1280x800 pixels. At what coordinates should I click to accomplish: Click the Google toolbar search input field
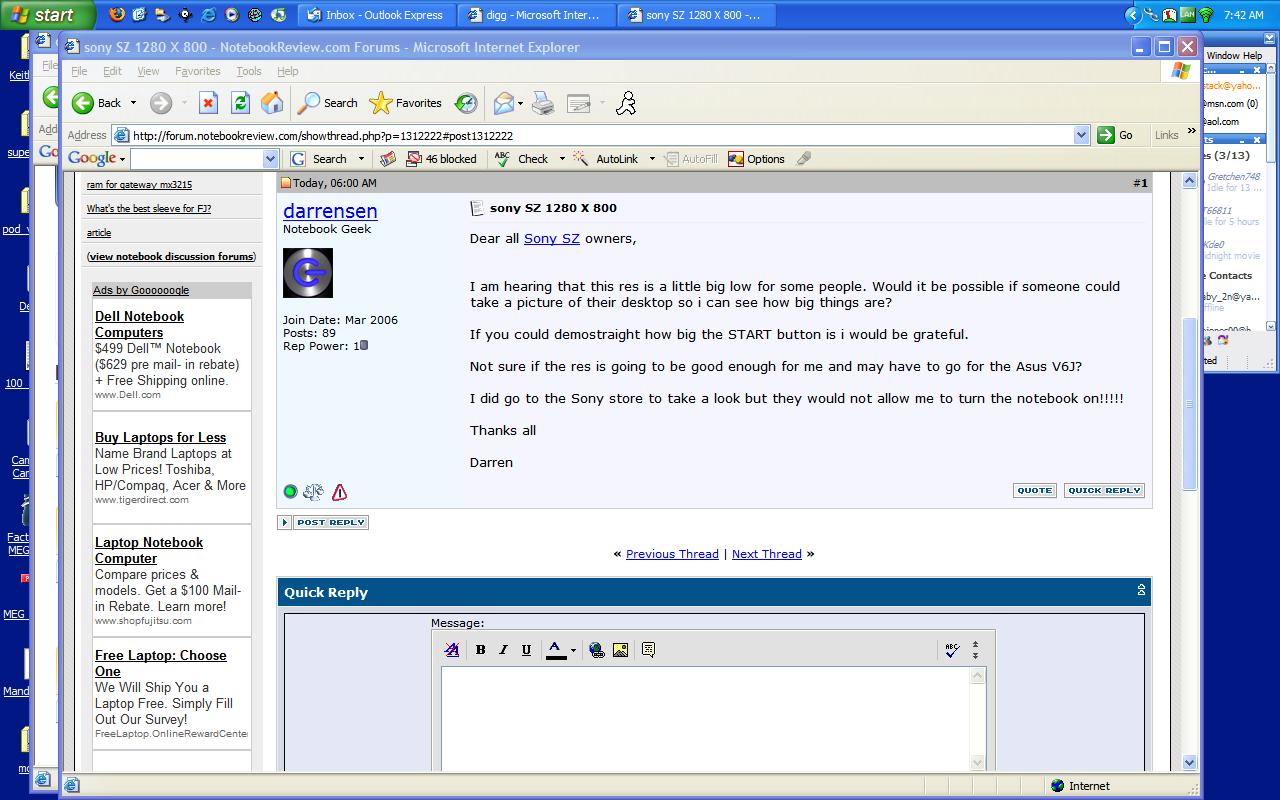pyautogui.click(x=196, y=159)
